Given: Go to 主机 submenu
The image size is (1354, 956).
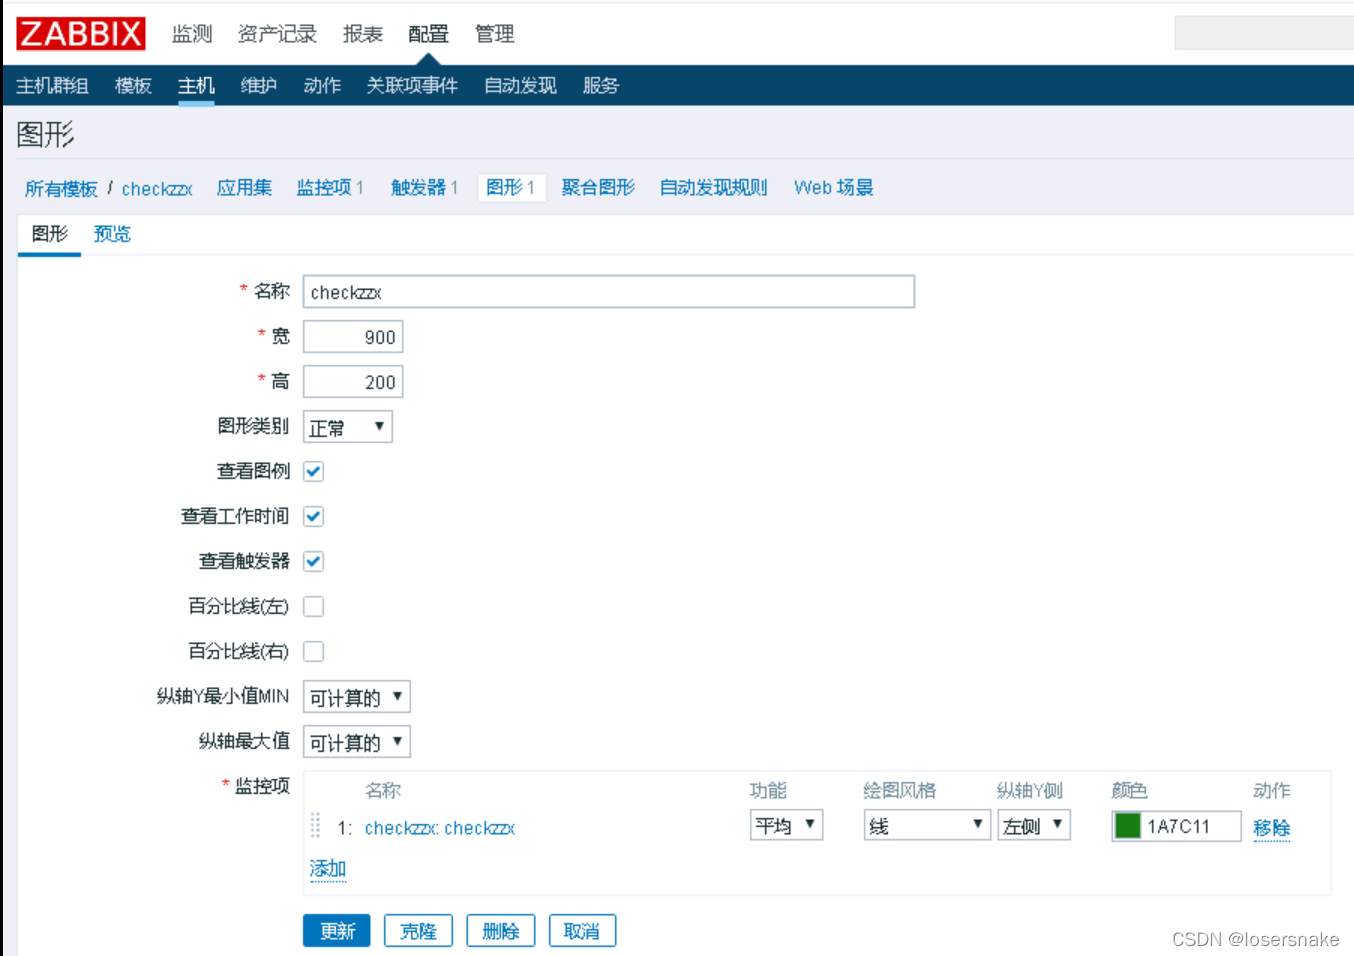Looking at the screenshot, I should click(x=196, y=86).
